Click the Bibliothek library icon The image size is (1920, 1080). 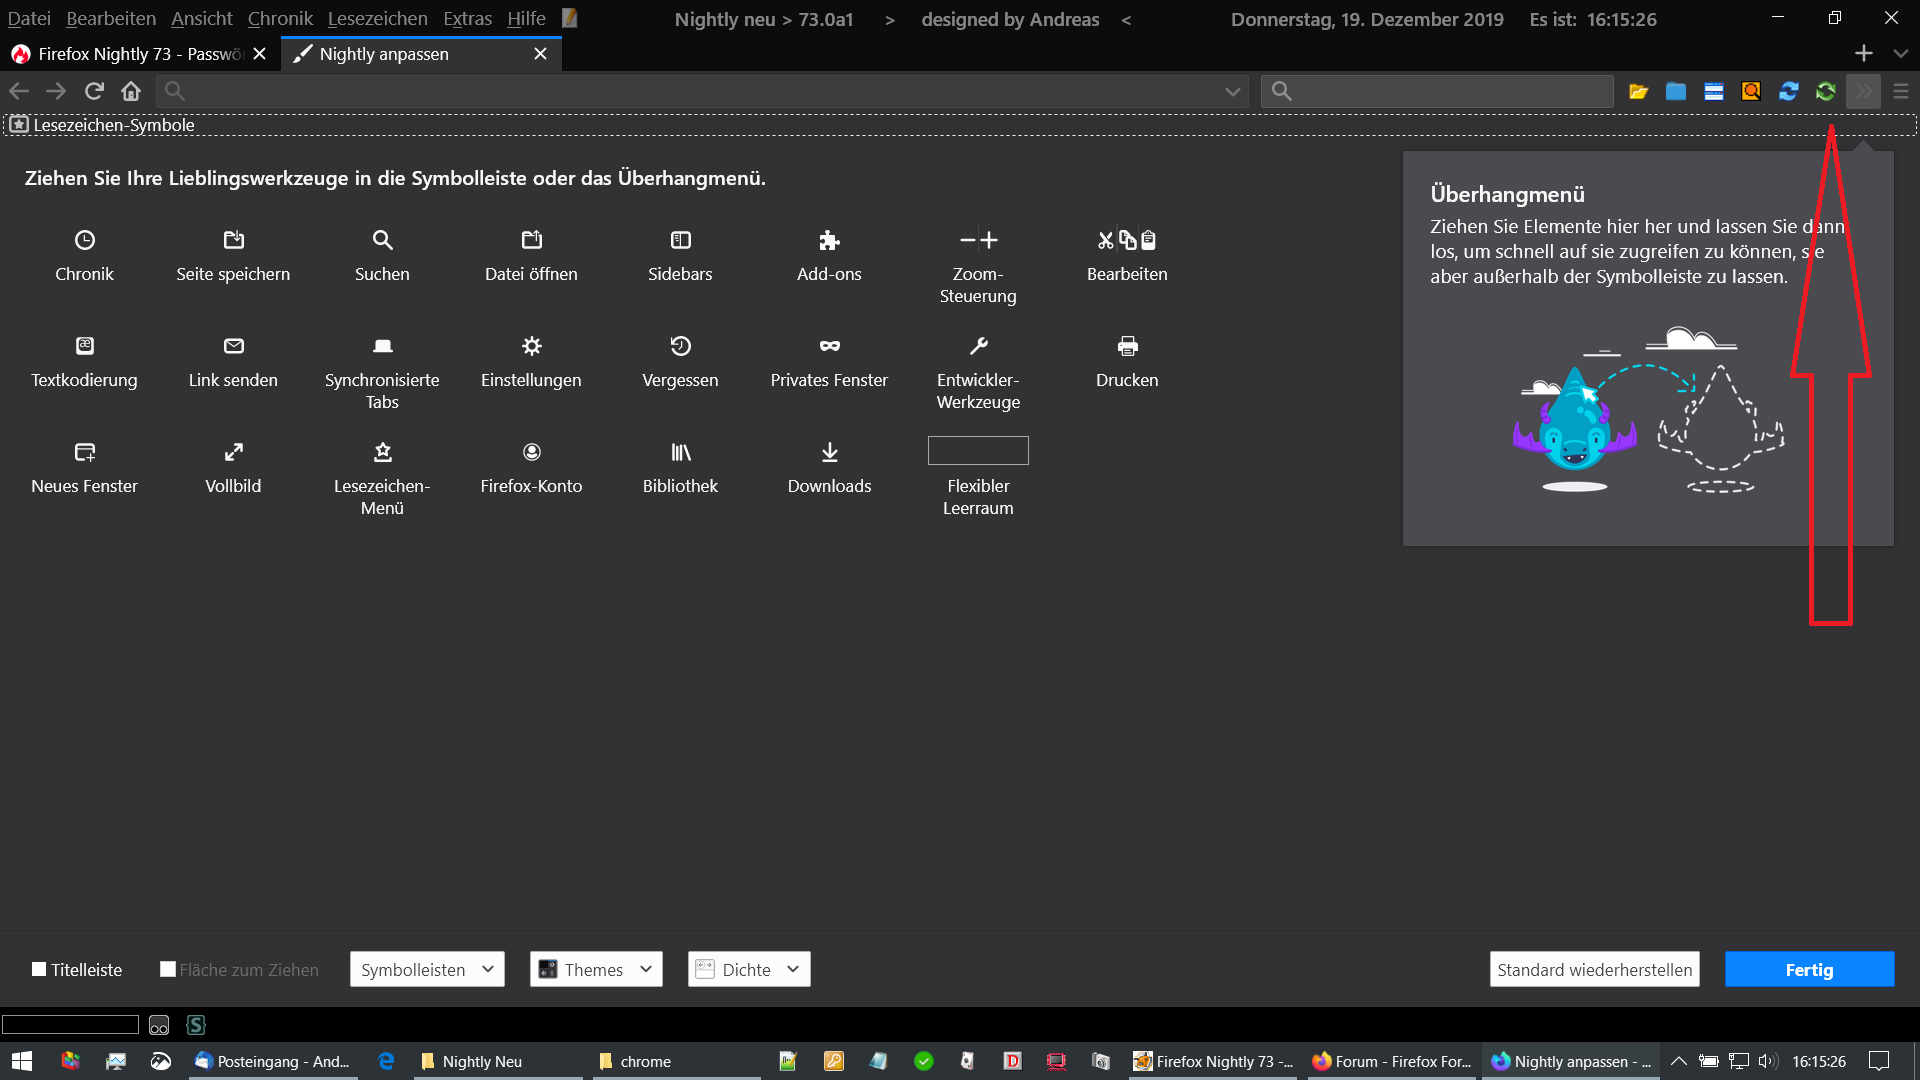pyautogui.click(x=680, y=452)
